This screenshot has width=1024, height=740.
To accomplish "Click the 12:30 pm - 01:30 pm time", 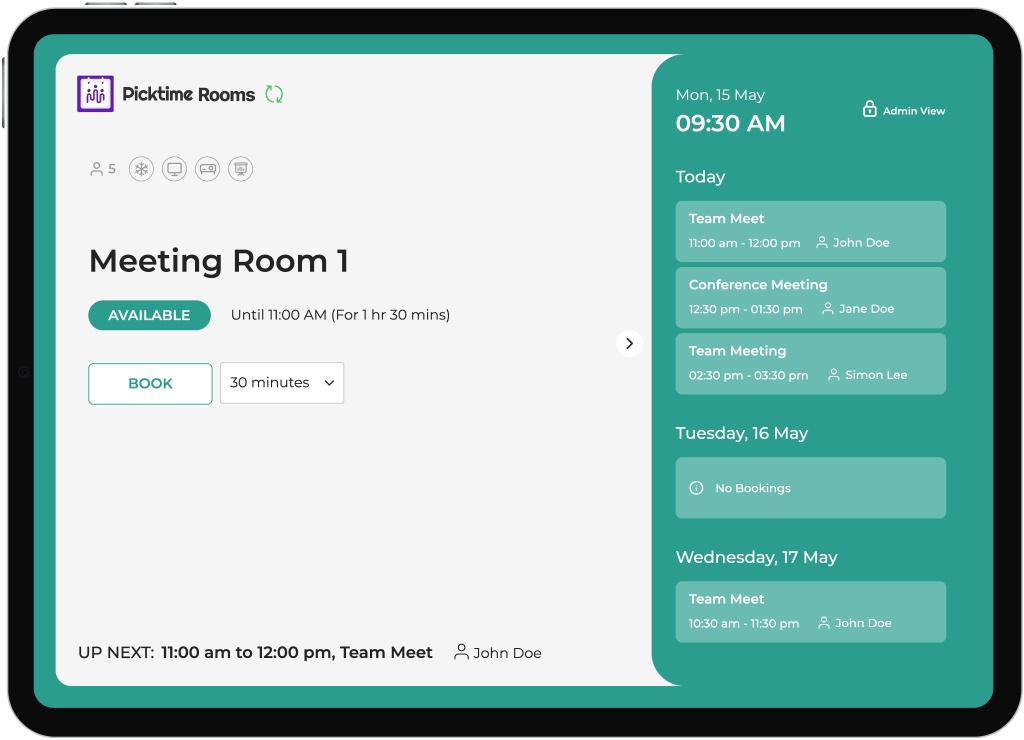I will [745, 309].
